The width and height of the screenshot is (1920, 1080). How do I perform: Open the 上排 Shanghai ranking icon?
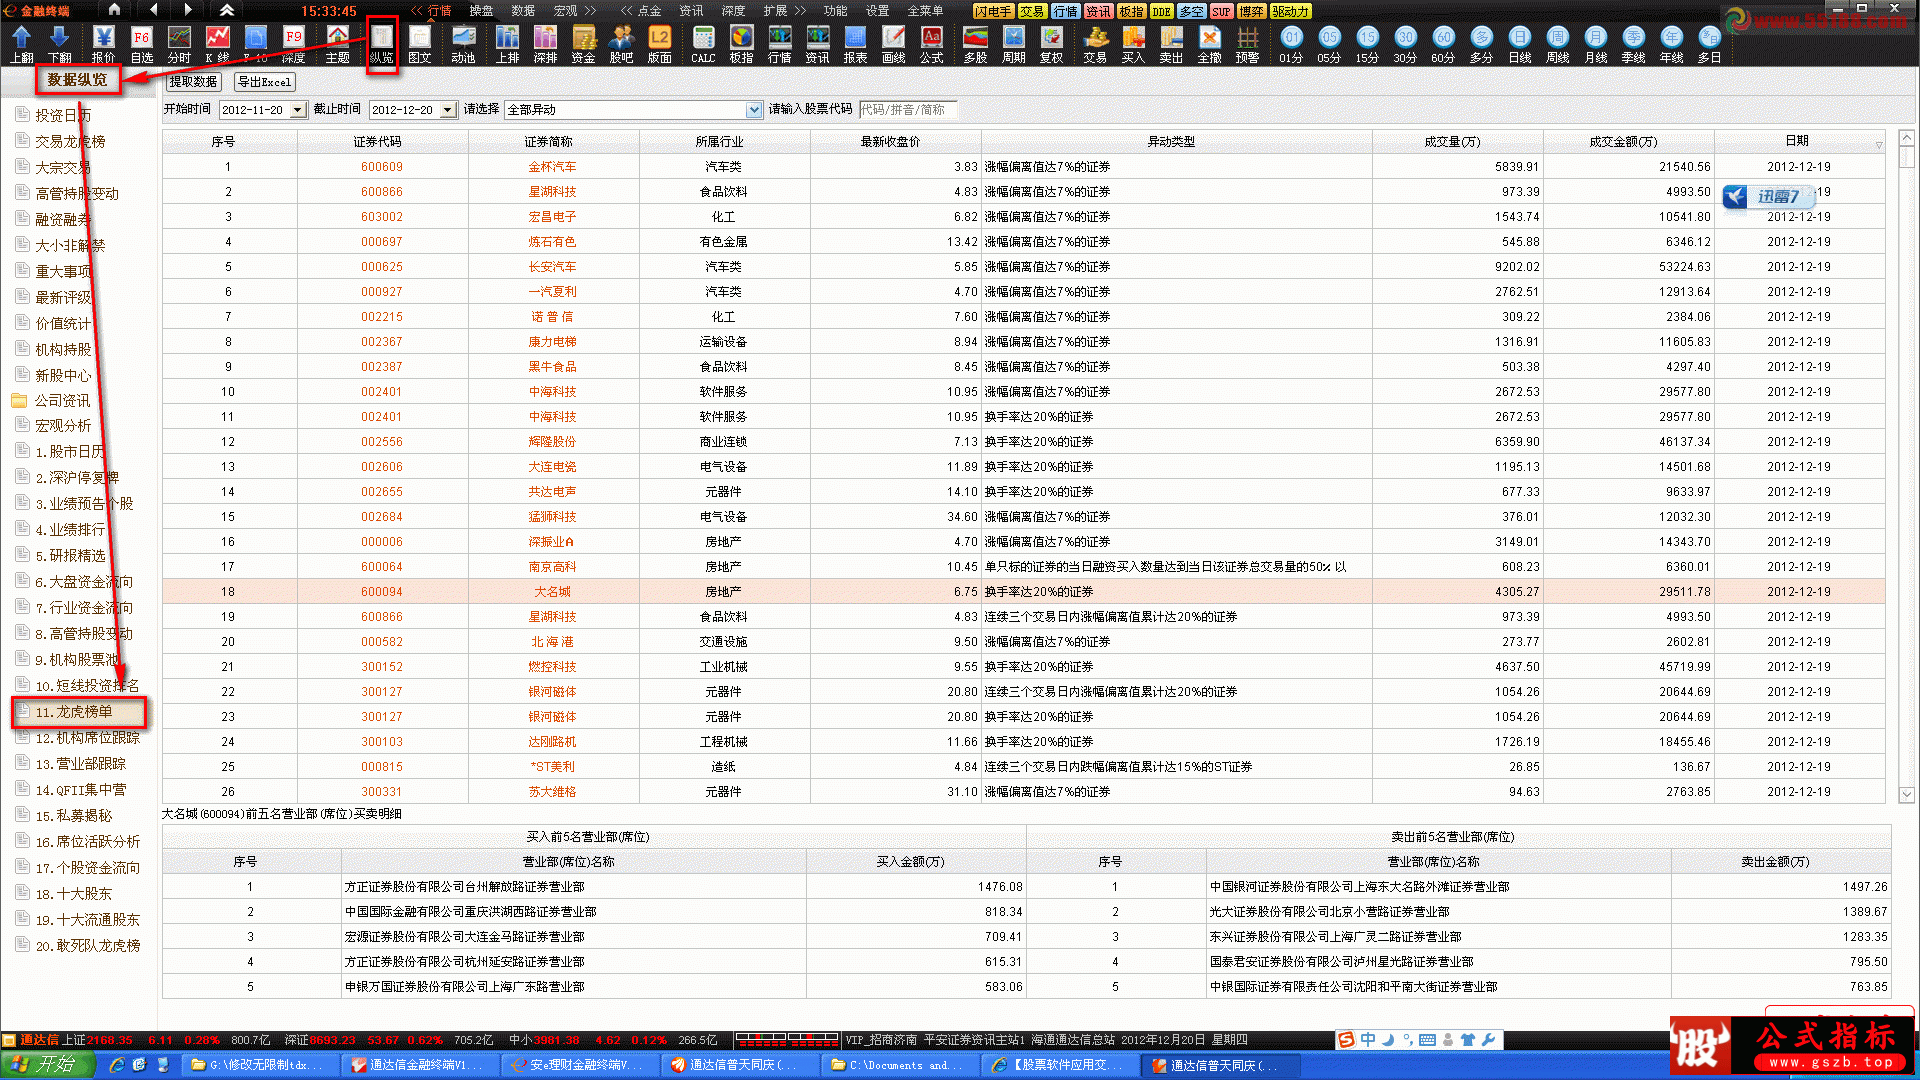(x=508, y=44)
